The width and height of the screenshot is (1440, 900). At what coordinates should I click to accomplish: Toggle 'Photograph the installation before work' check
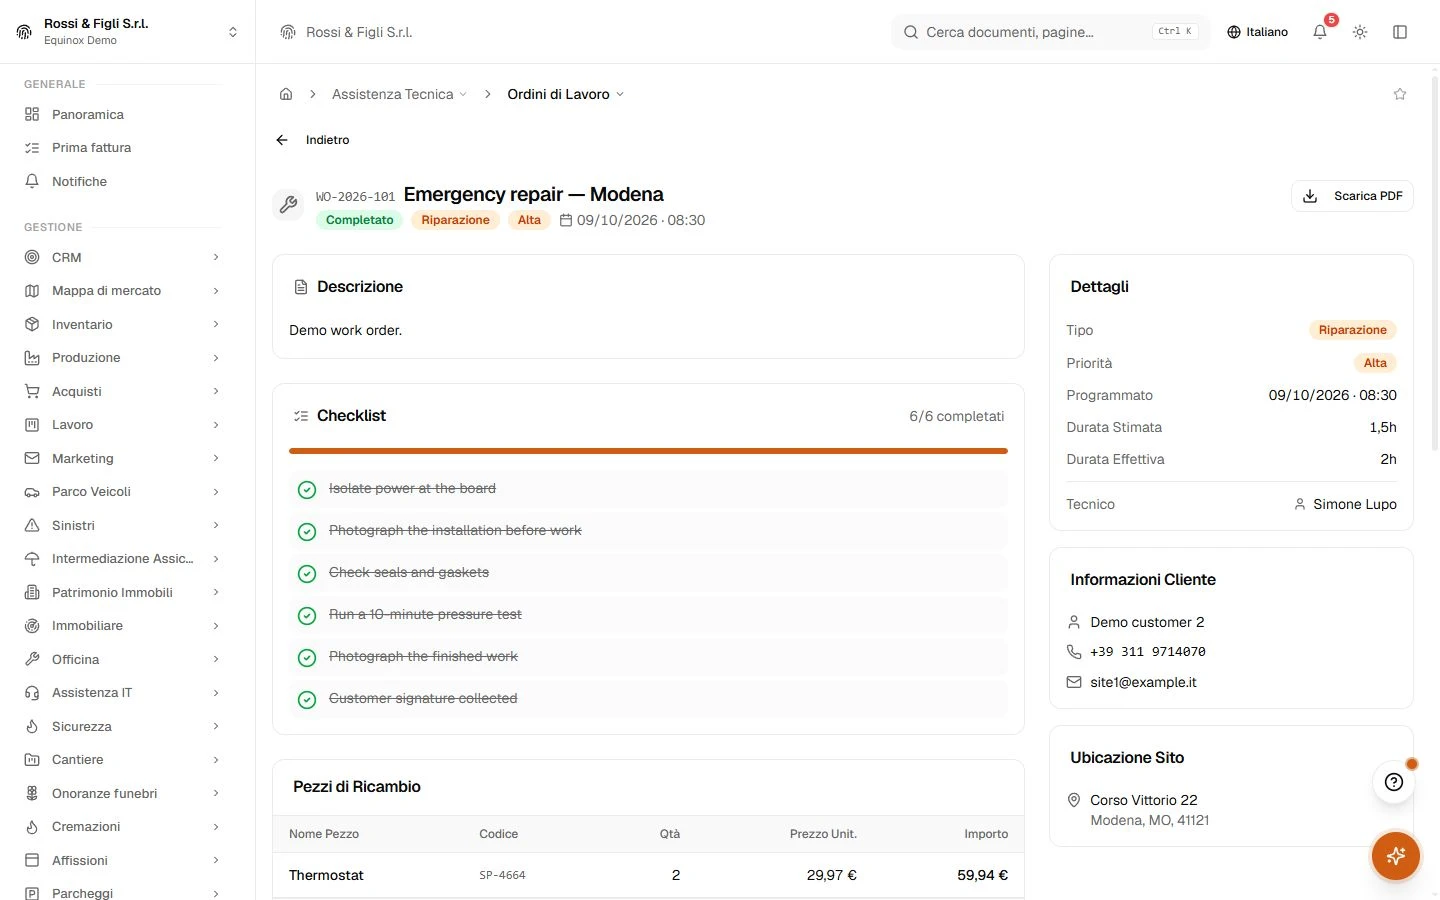[307, 532]
